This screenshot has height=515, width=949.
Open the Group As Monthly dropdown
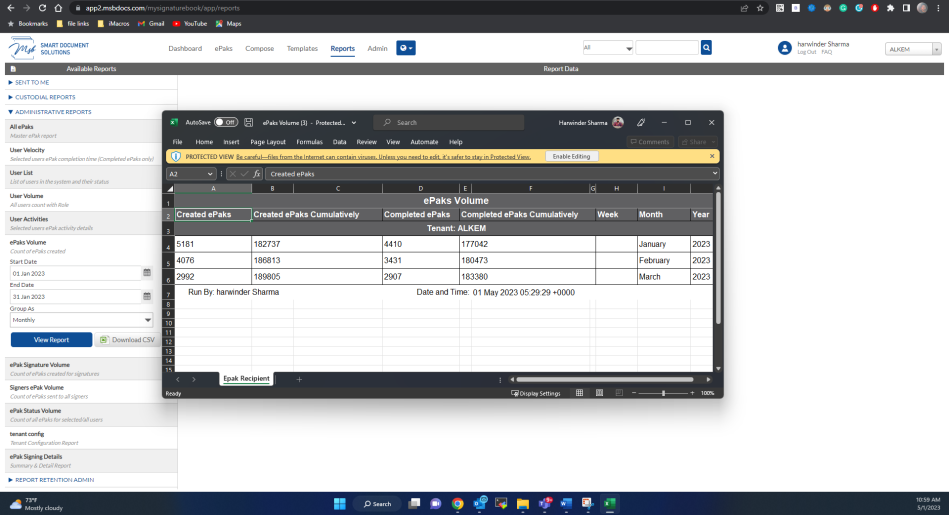click(x=82, y=320)
